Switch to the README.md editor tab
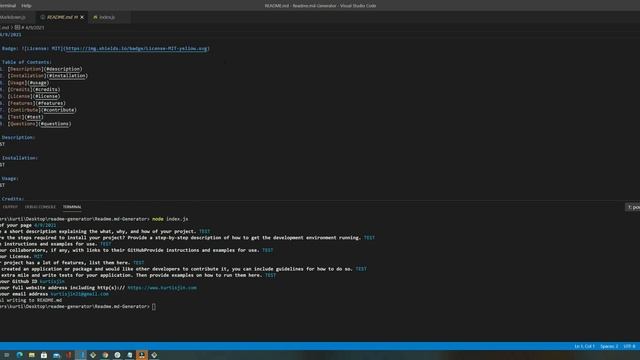The width and height of the screenshot is (640, 360). [x=62, y=17]
